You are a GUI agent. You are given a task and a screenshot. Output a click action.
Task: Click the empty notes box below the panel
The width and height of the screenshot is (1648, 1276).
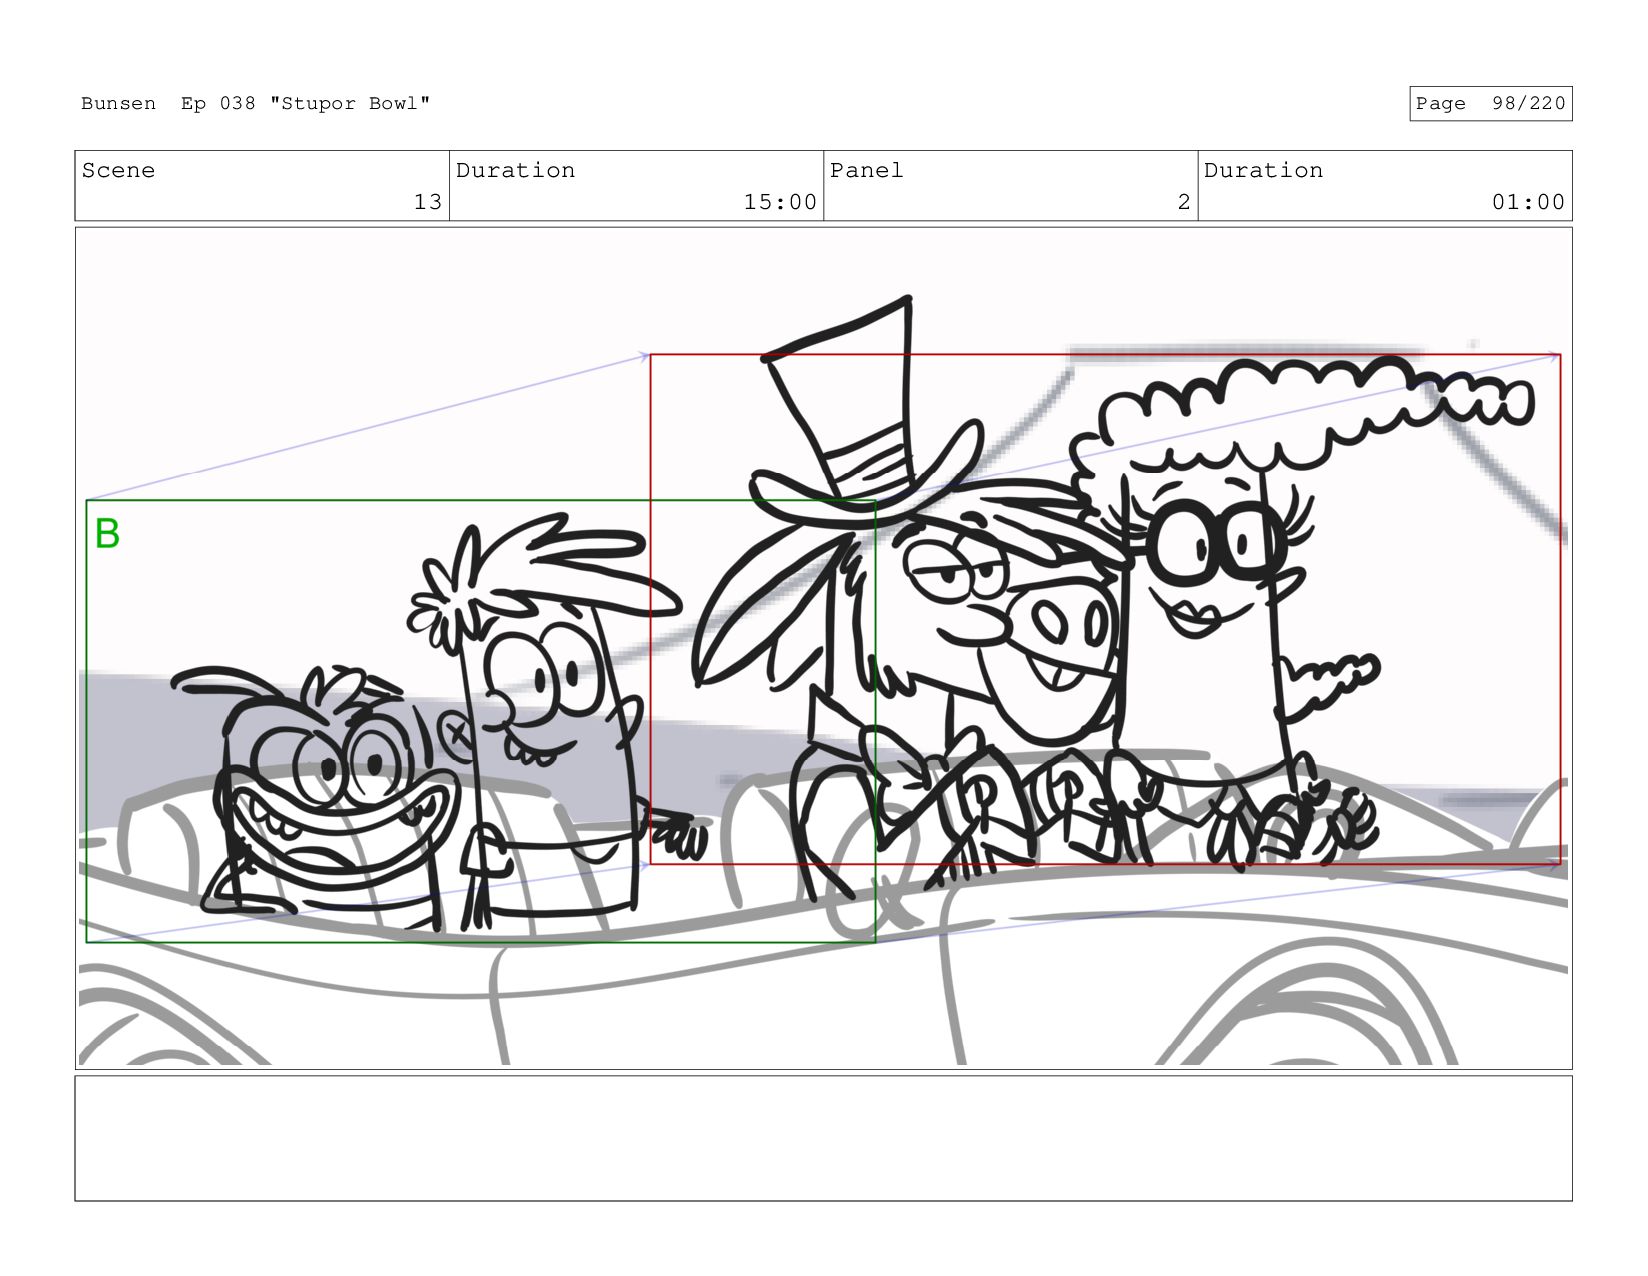click(823, 1138)
